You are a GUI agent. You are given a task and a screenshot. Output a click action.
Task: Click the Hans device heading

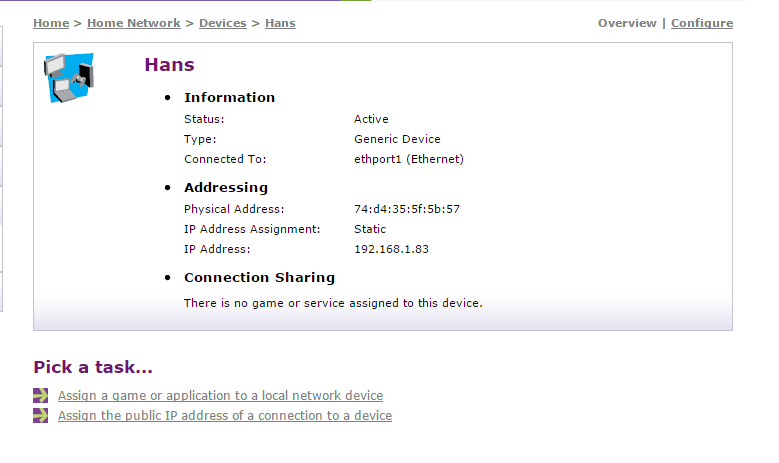point(169,65)
